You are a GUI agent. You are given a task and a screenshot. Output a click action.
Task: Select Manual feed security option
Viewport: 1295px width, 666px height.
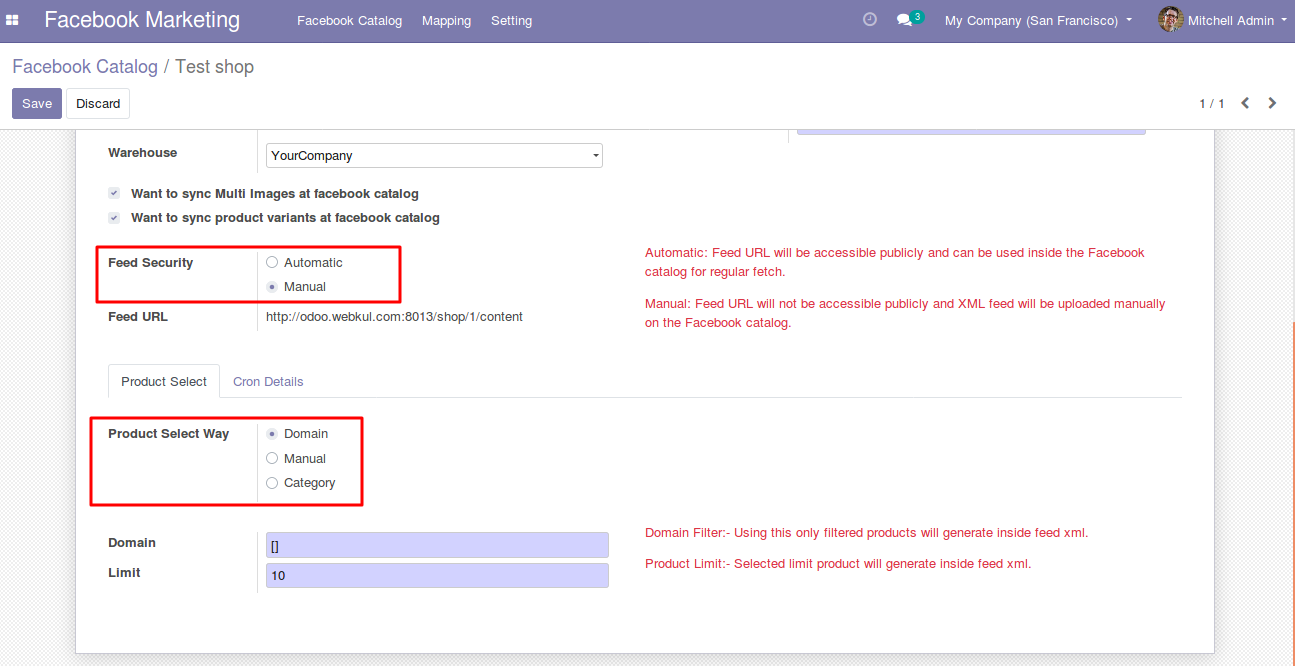pyautogui.click(x=272, y=286)
